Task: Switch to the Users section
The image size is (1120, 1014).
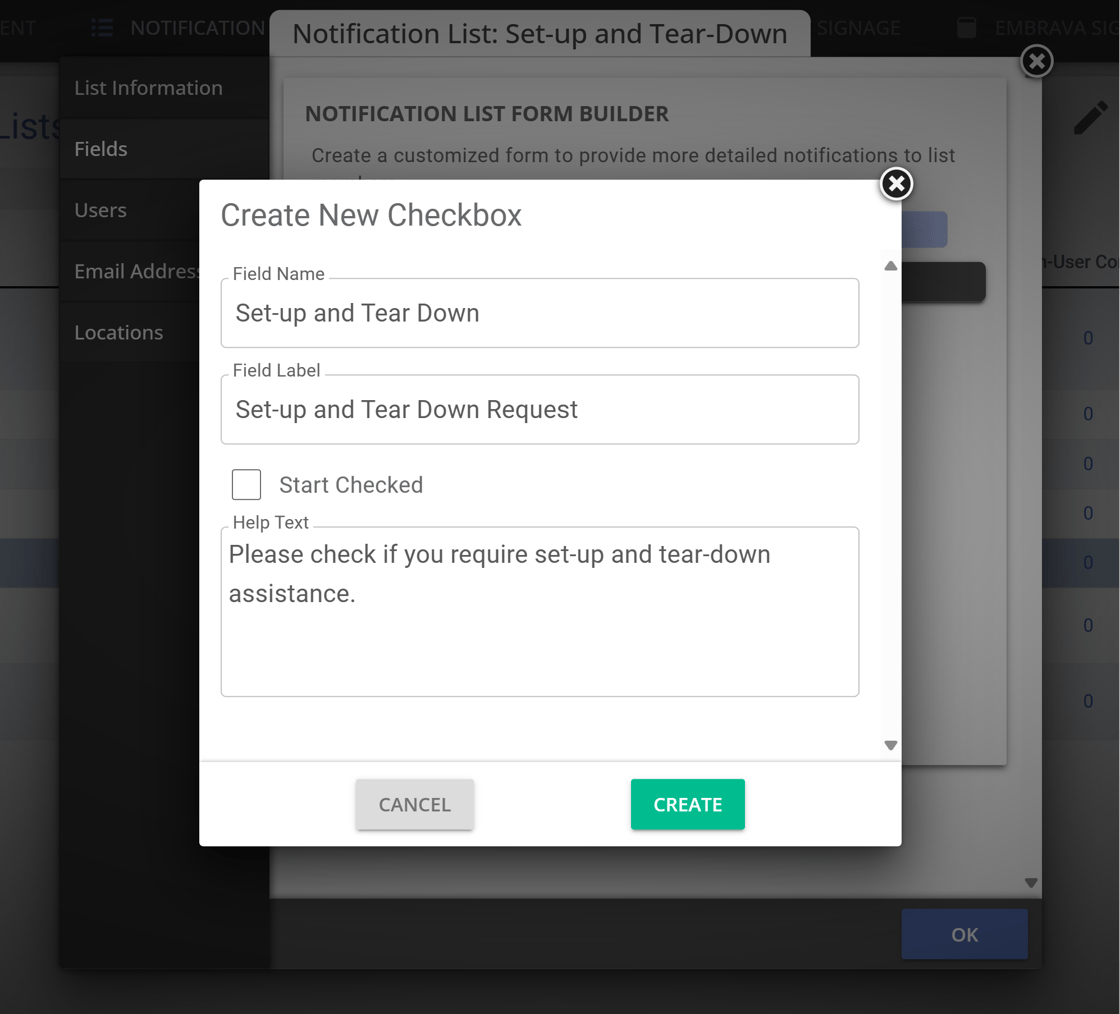Action: [101, 210]
